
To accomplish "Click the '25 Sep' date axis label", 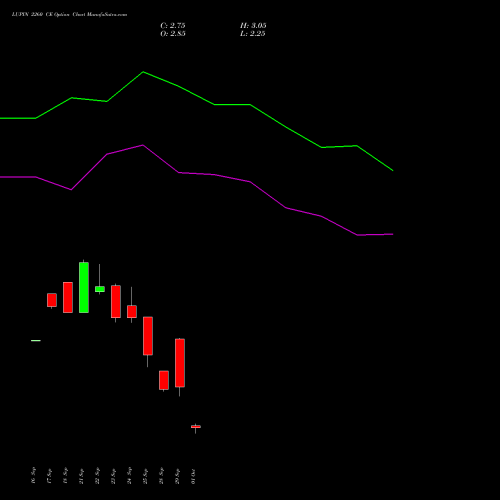I will click(145, 475).
